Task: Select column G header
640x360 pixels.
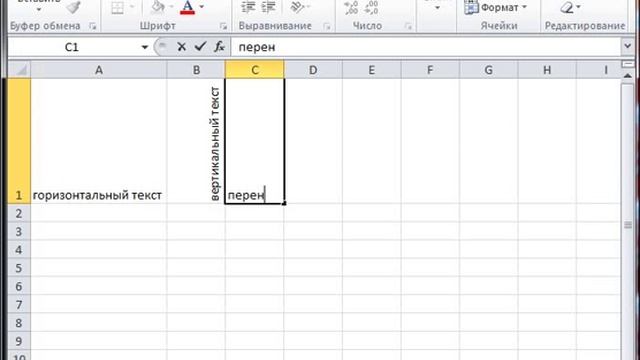Action: [489, 70]
